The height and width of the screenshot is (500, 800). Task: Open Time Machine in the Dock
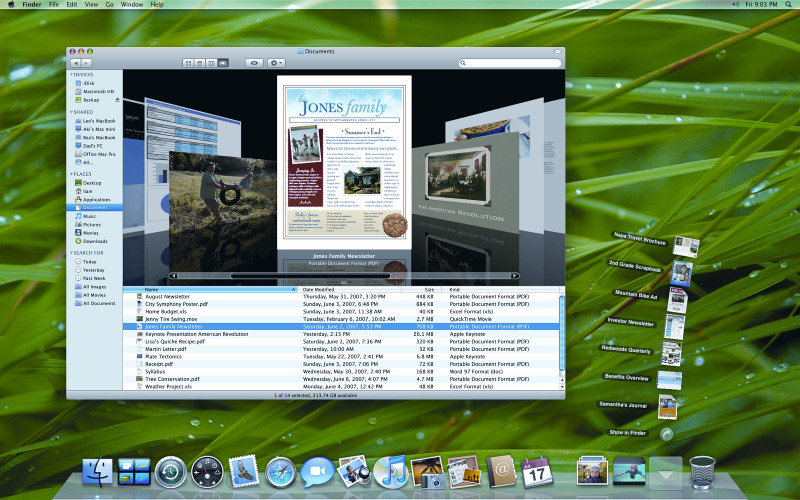[x=170, y=472]
